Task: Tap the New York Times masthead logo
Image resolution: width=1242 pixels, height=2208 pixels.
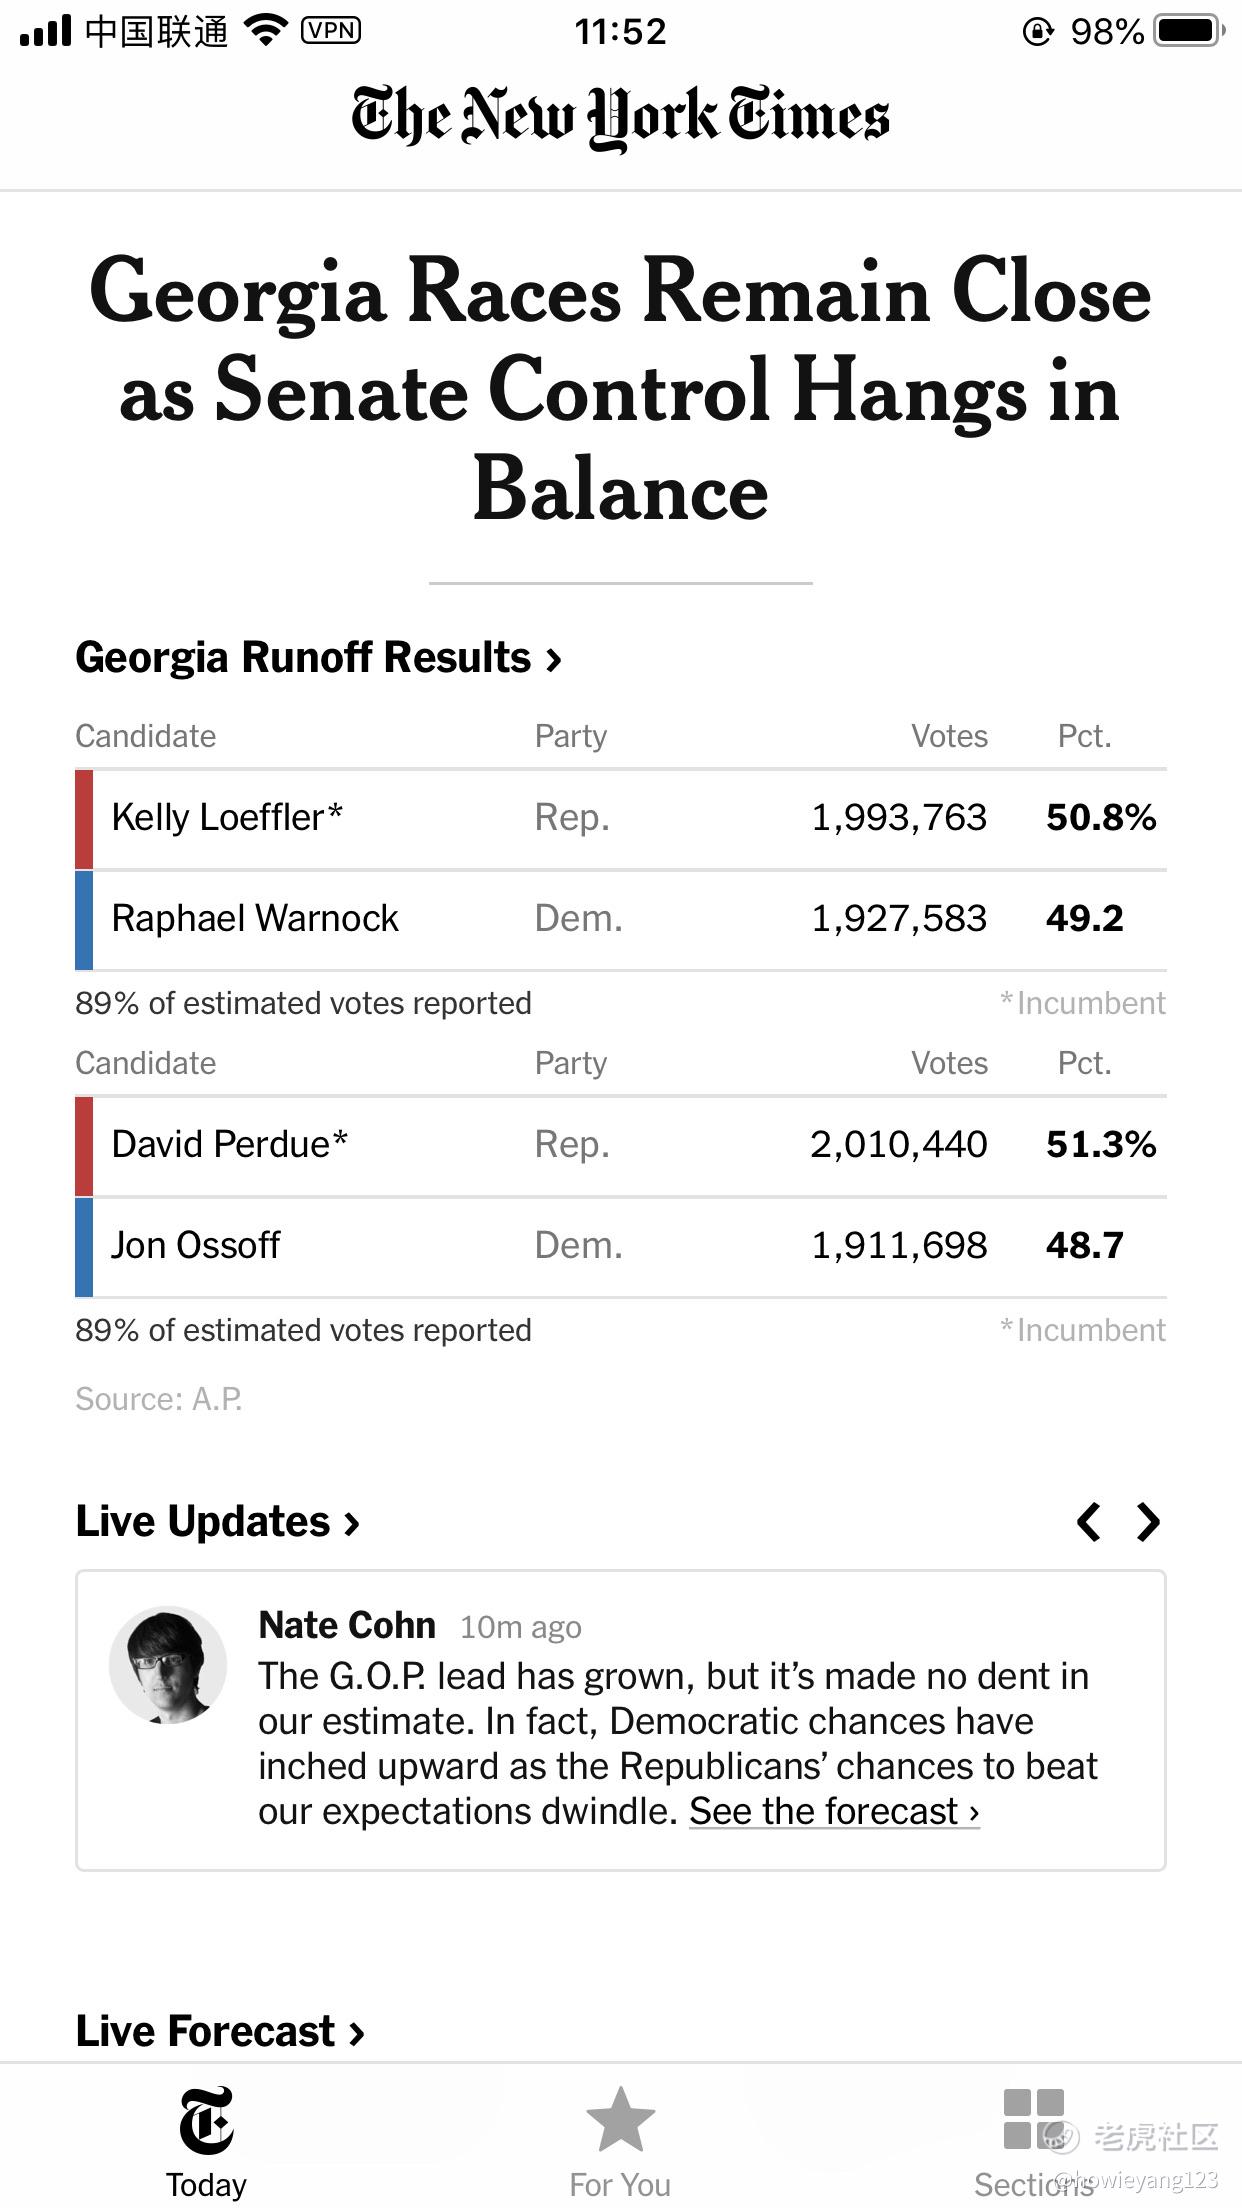Action: tap(620, 117)
